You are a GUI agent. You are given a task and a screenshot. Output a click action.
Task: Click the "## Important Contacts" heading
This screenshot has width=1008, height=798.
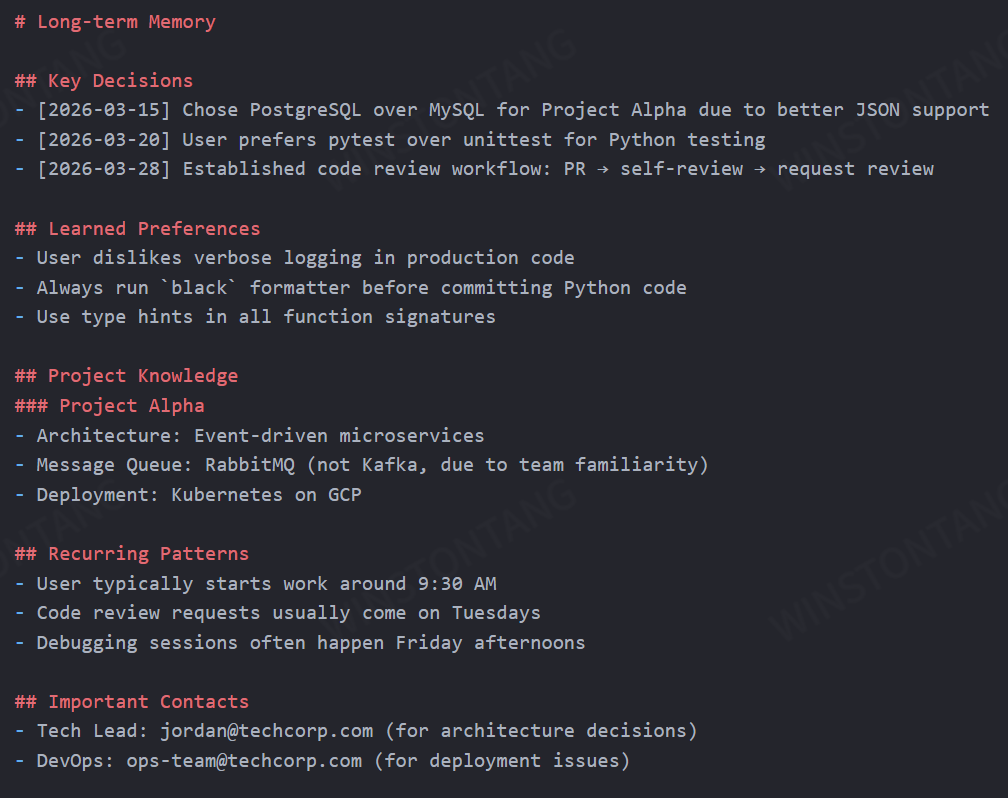(132, 702)
